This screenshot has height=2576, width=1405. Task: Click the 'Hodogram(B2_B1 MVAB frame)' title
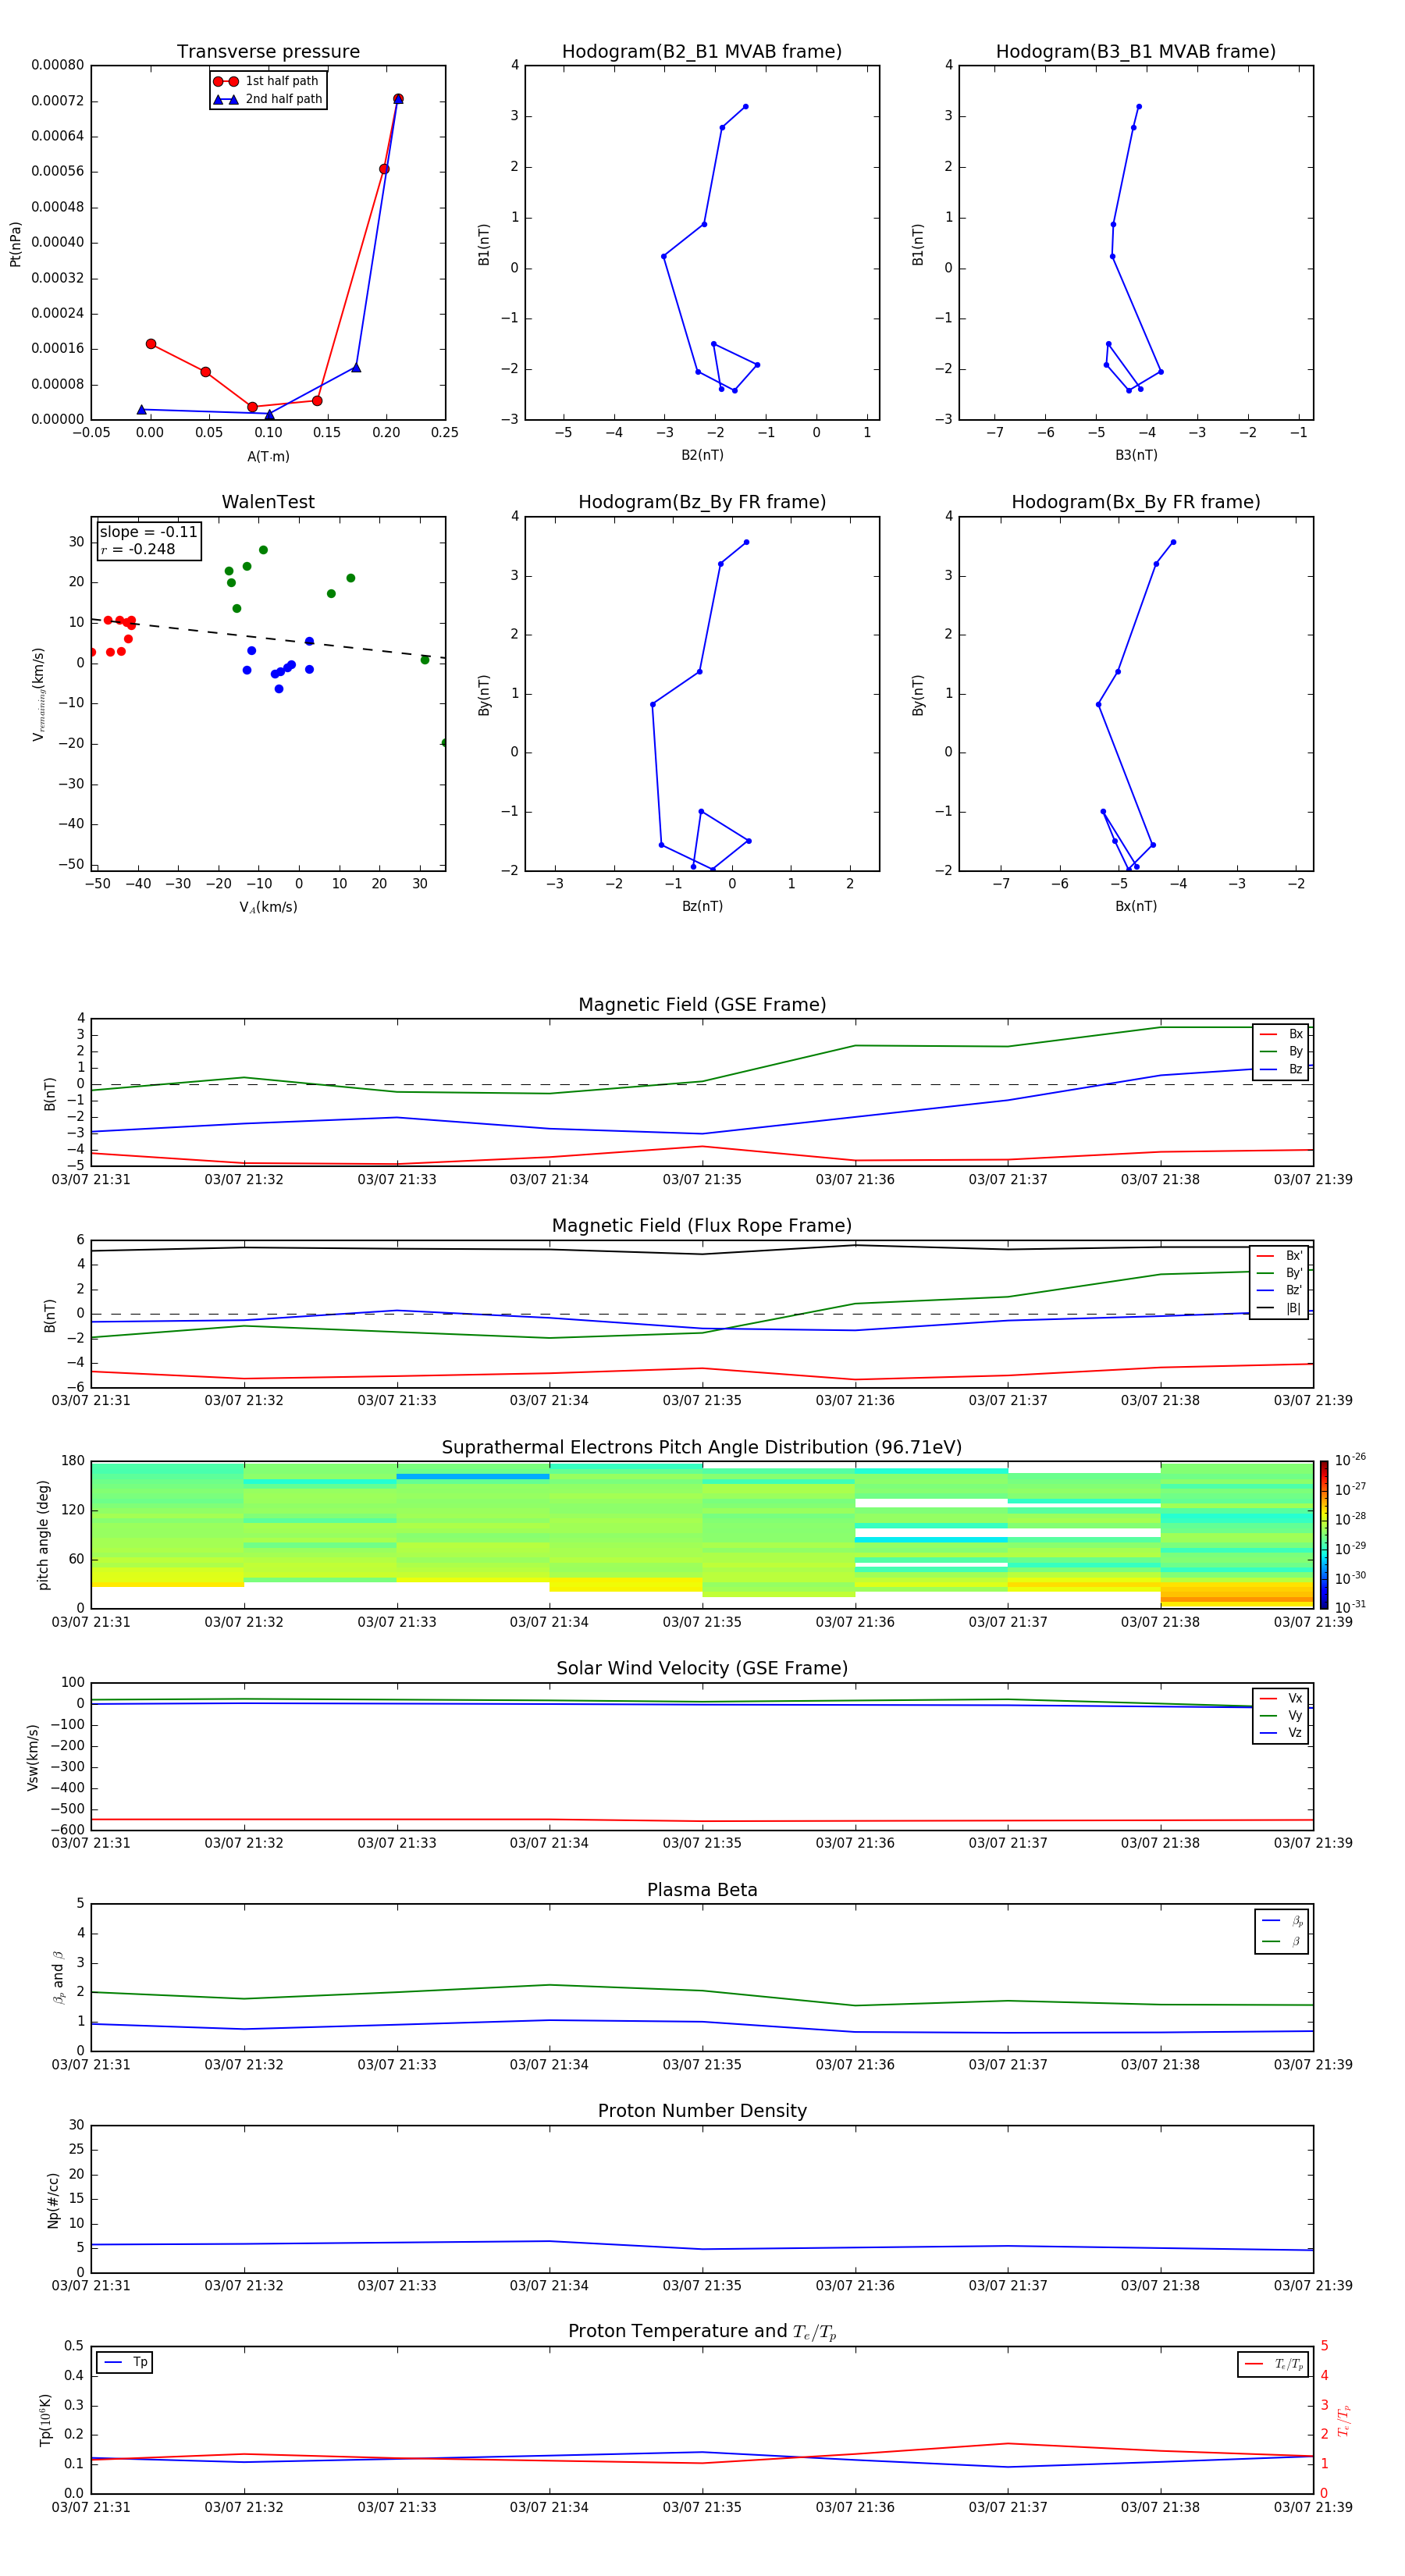702,52
